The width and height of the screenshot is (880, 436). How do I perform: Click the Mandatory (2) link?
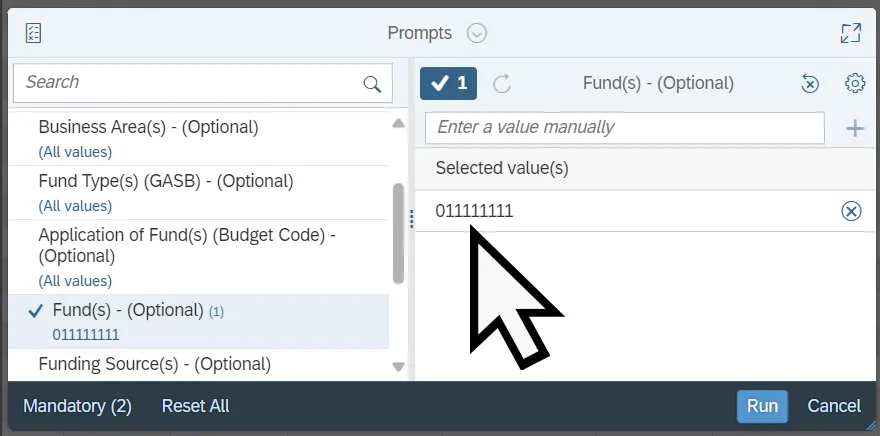77,406
